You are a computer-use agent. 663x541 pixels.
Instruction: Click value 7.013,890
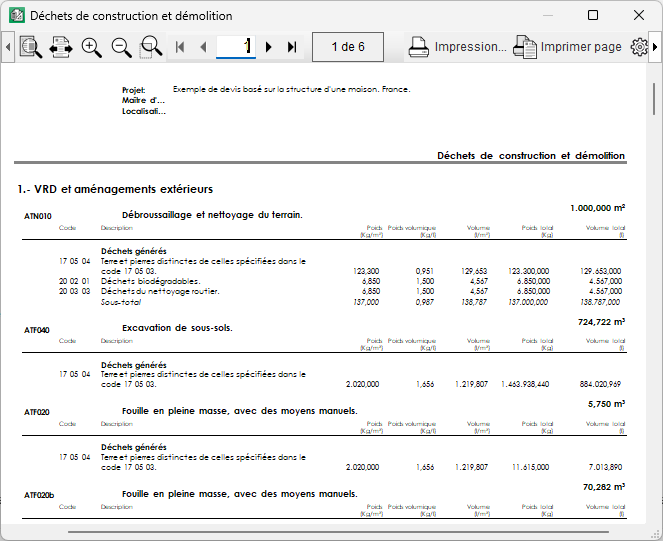605,467
